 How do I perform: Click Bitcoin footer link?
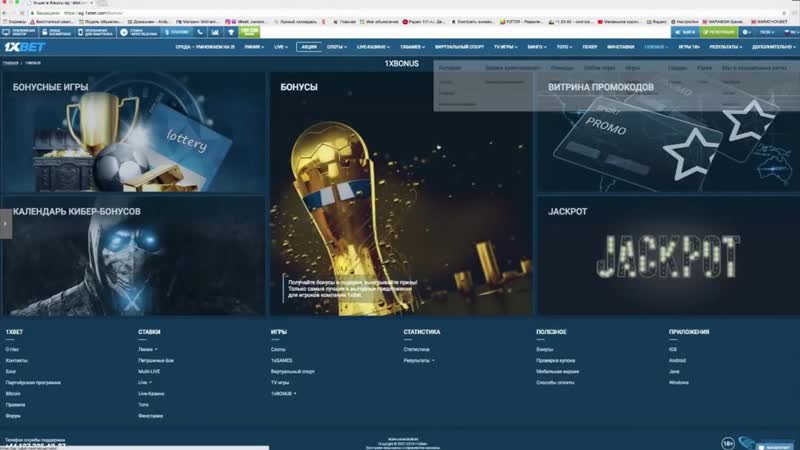pos(13,394)
